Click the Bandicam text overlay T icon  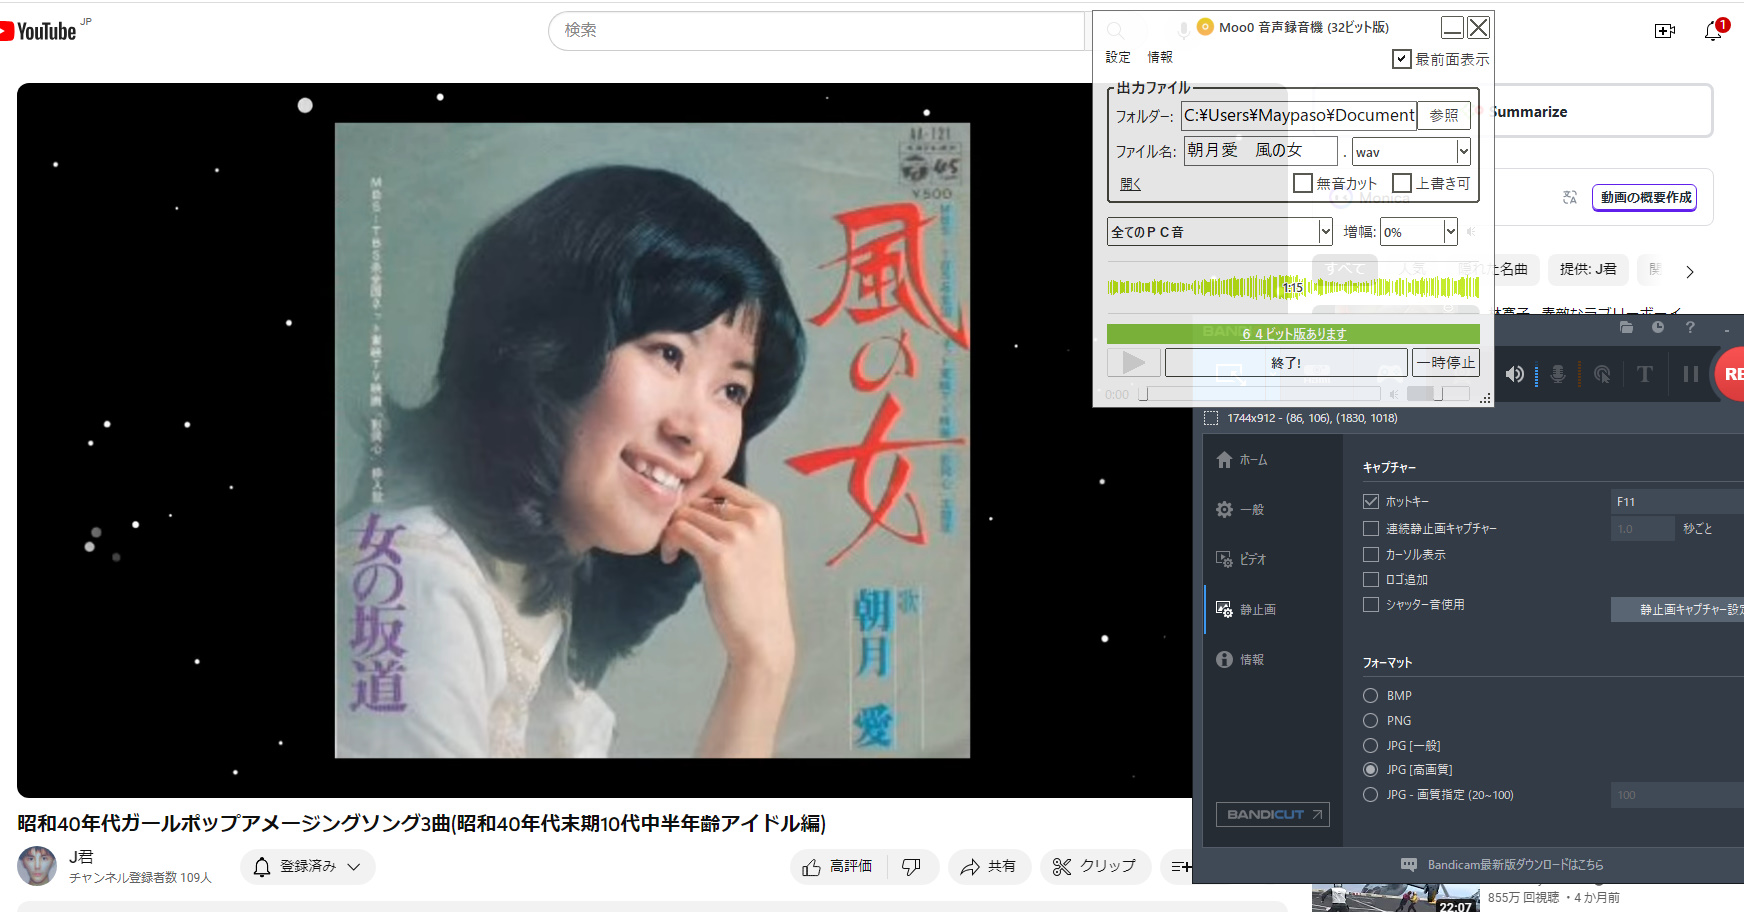tap(1645, 374)
